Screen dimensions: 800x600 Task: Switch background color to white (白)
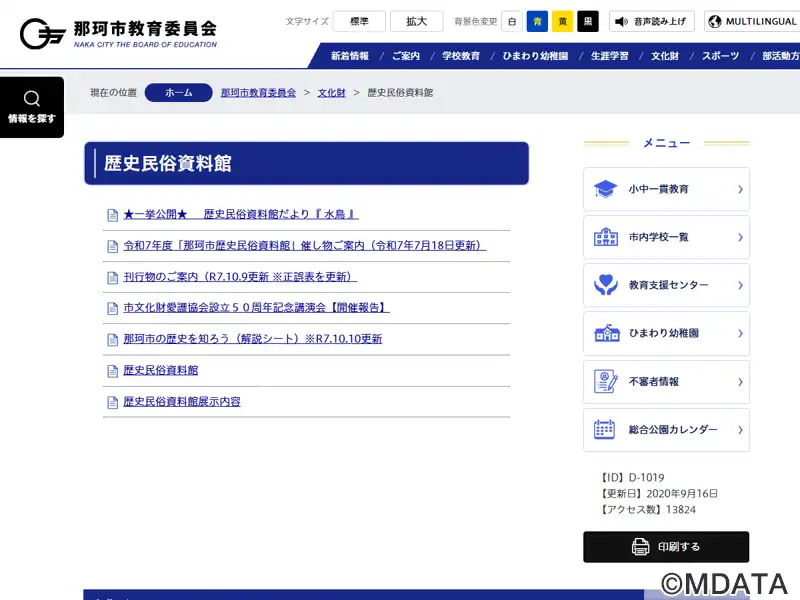click(511, 21)
